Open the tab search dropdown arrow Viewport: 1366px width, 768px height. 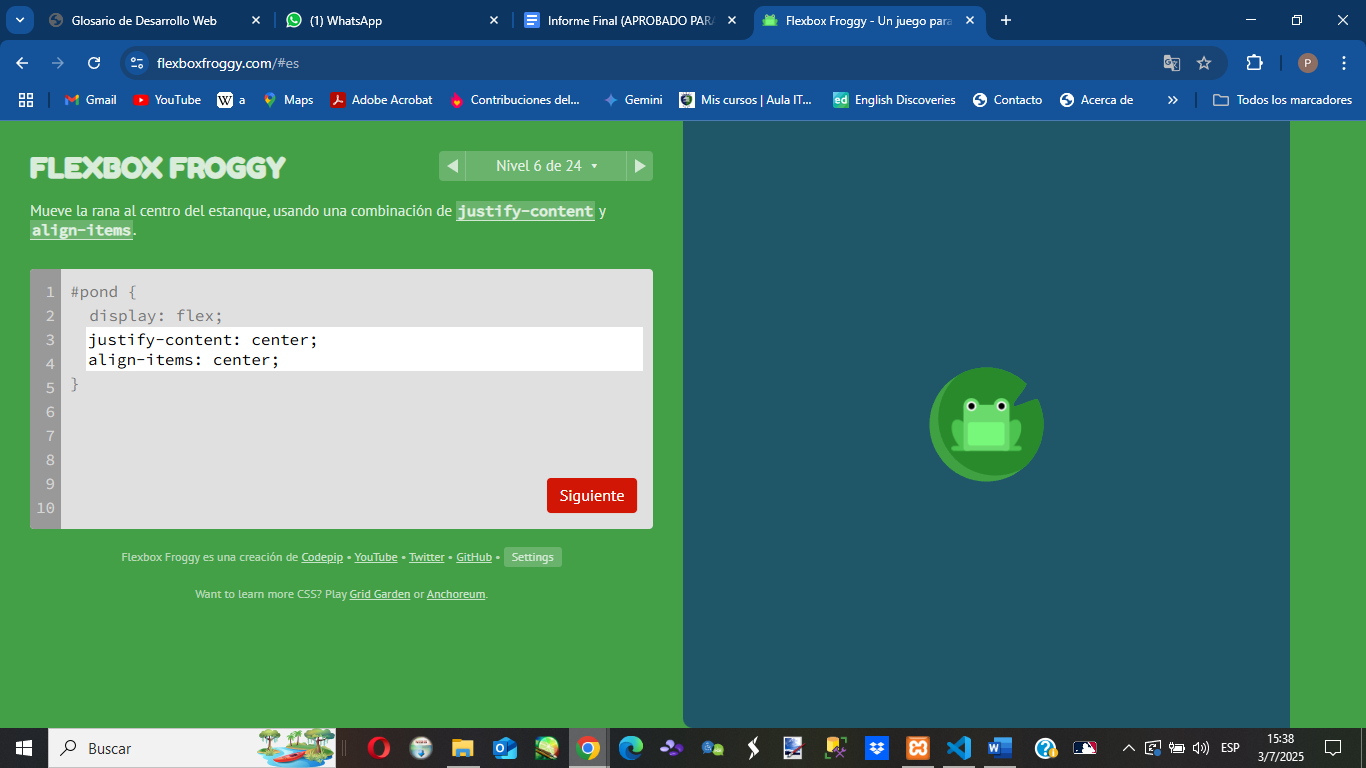pyautogui.click(x=18, y=20)
